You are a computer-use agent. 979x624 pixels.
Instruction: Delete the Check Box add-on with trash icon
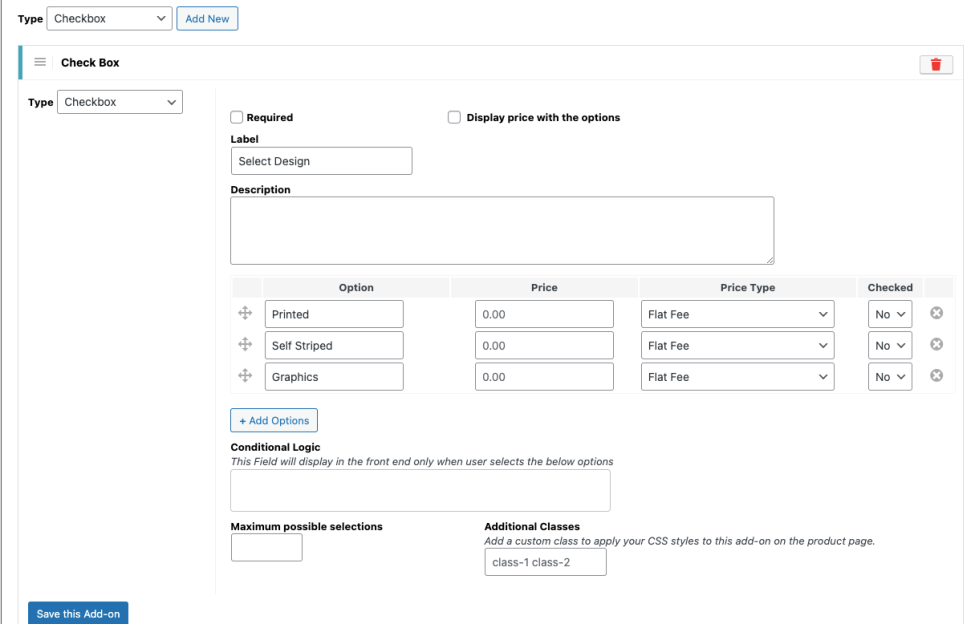(935, 64)
